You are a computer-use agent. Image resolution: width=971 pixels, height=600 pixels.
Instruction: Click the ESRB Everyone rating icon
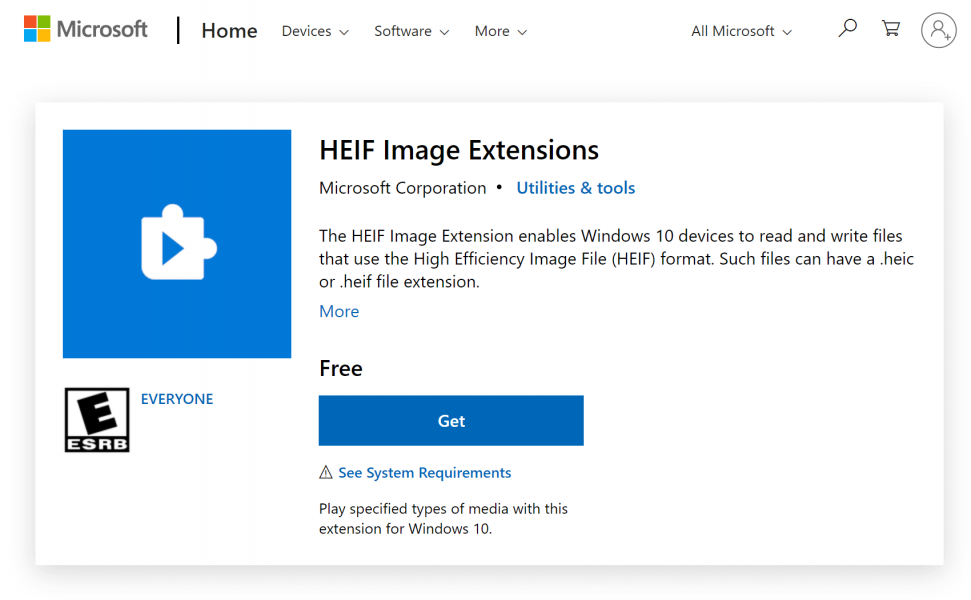point(97,419)
